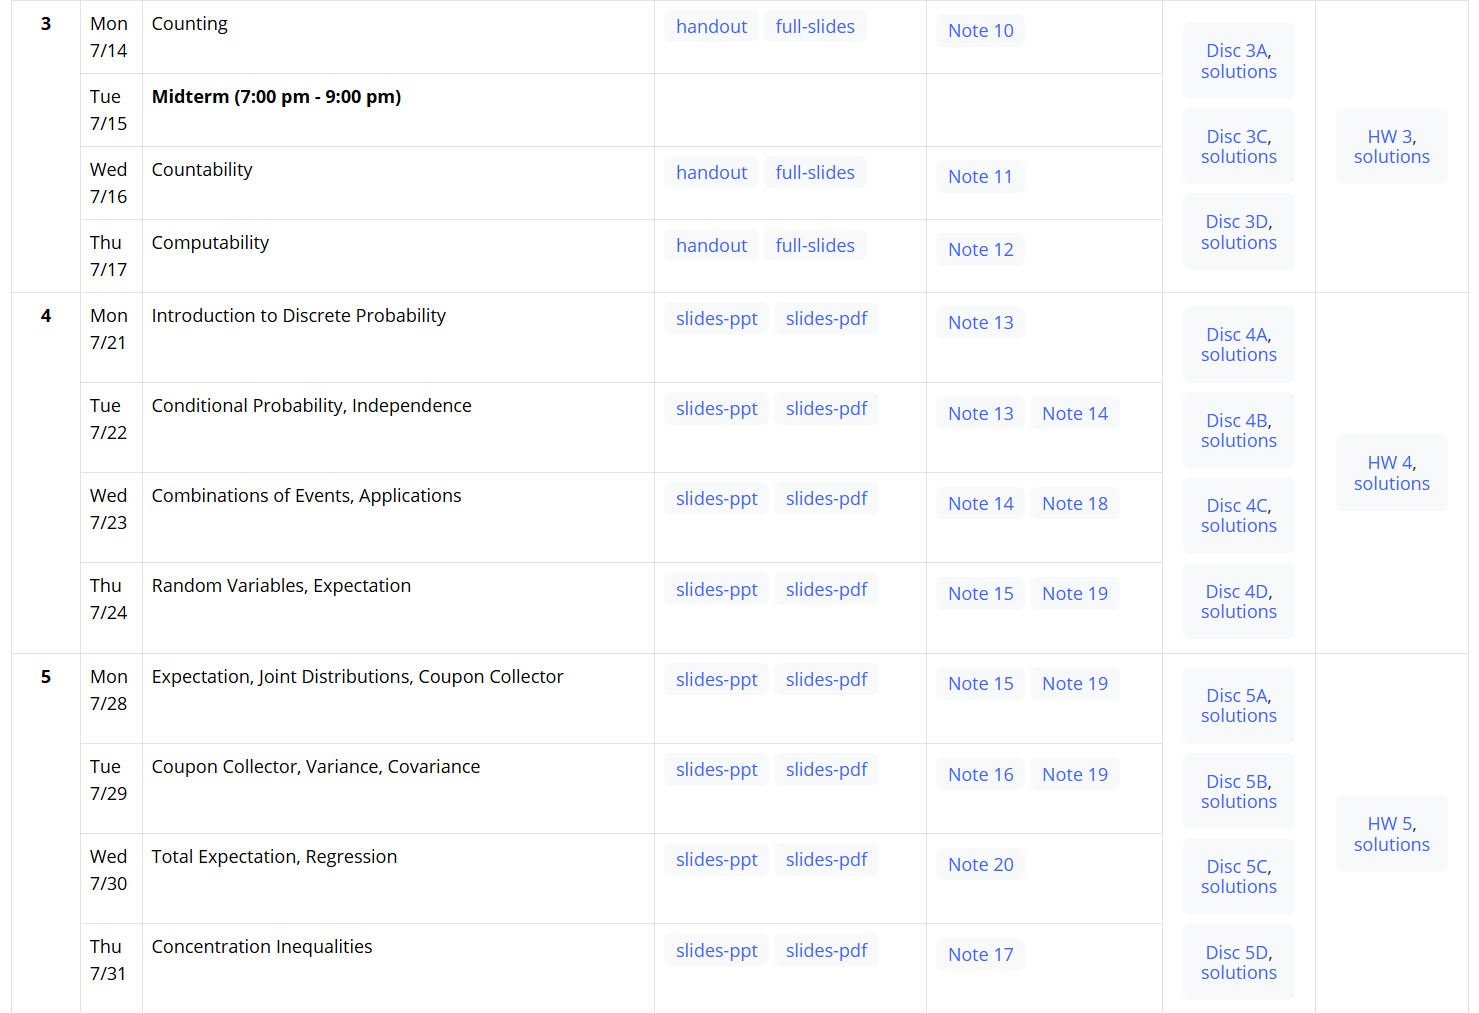Open the HW 3 homework link
This screenshot has width=1479, height=1013.
[x=1391, y=137]
